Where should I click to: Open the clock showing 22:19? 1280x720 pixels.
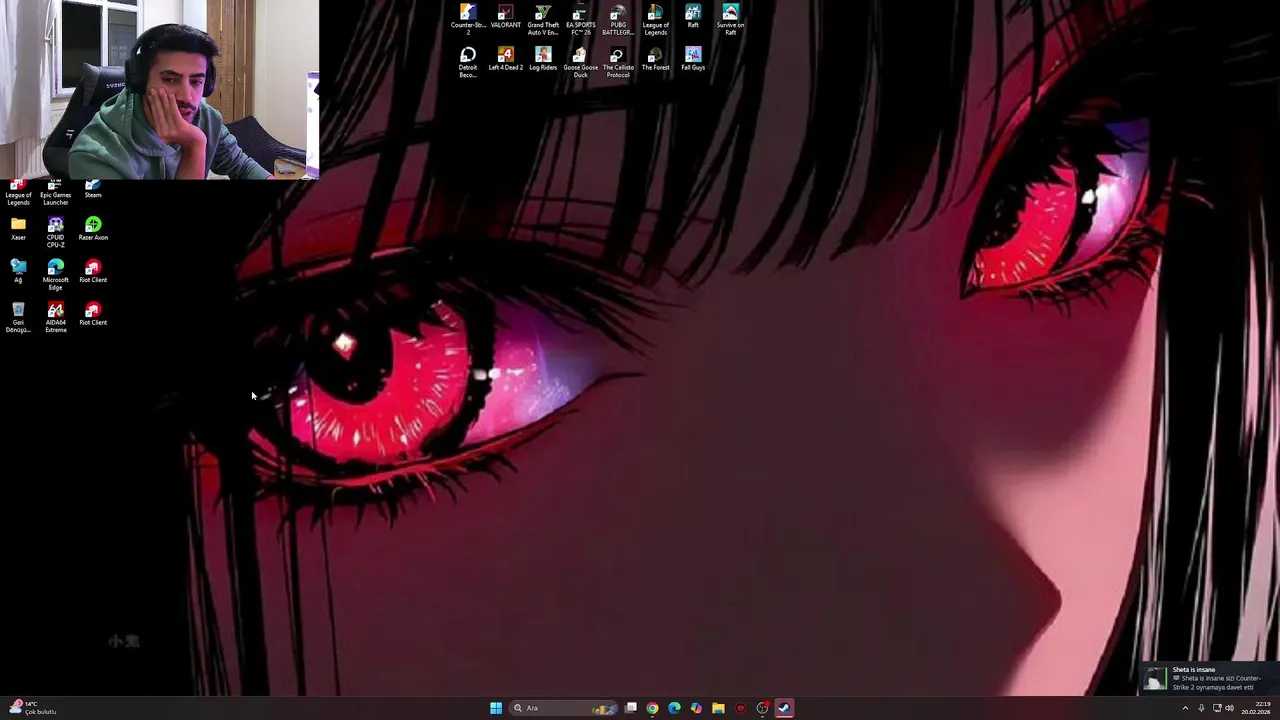(1256, 708)
